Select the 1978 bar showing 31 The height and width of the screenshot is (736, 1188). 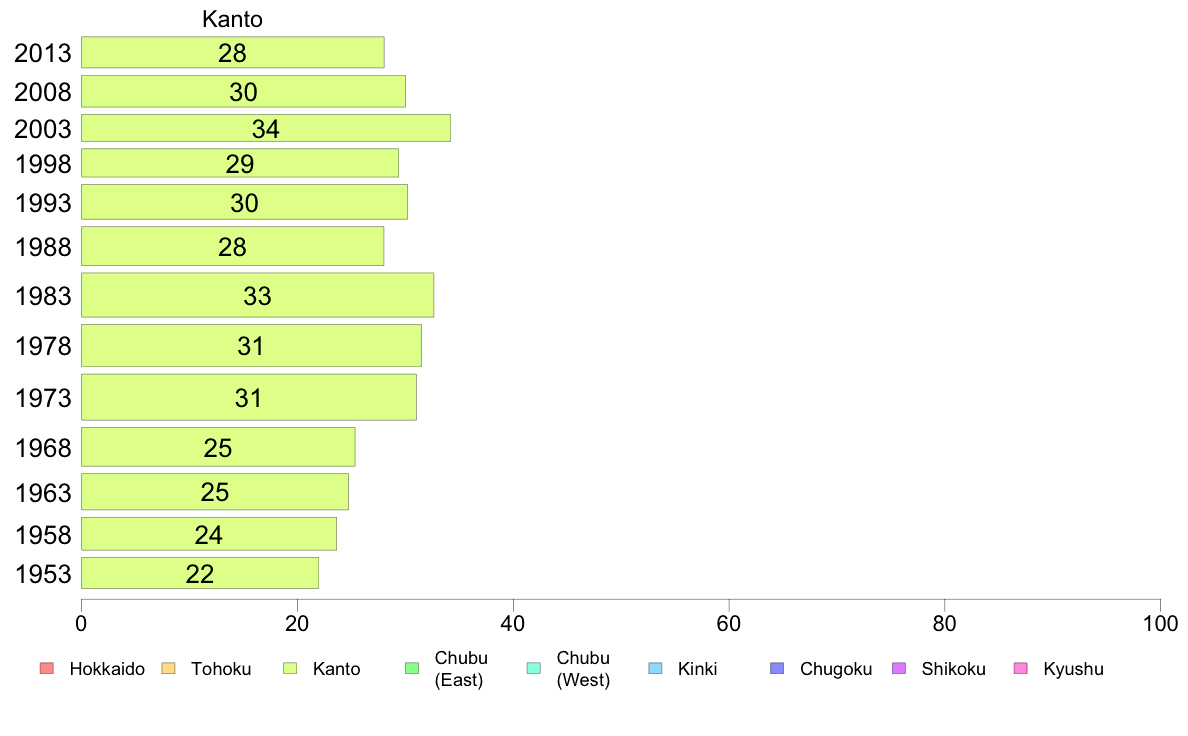(252, 346)
